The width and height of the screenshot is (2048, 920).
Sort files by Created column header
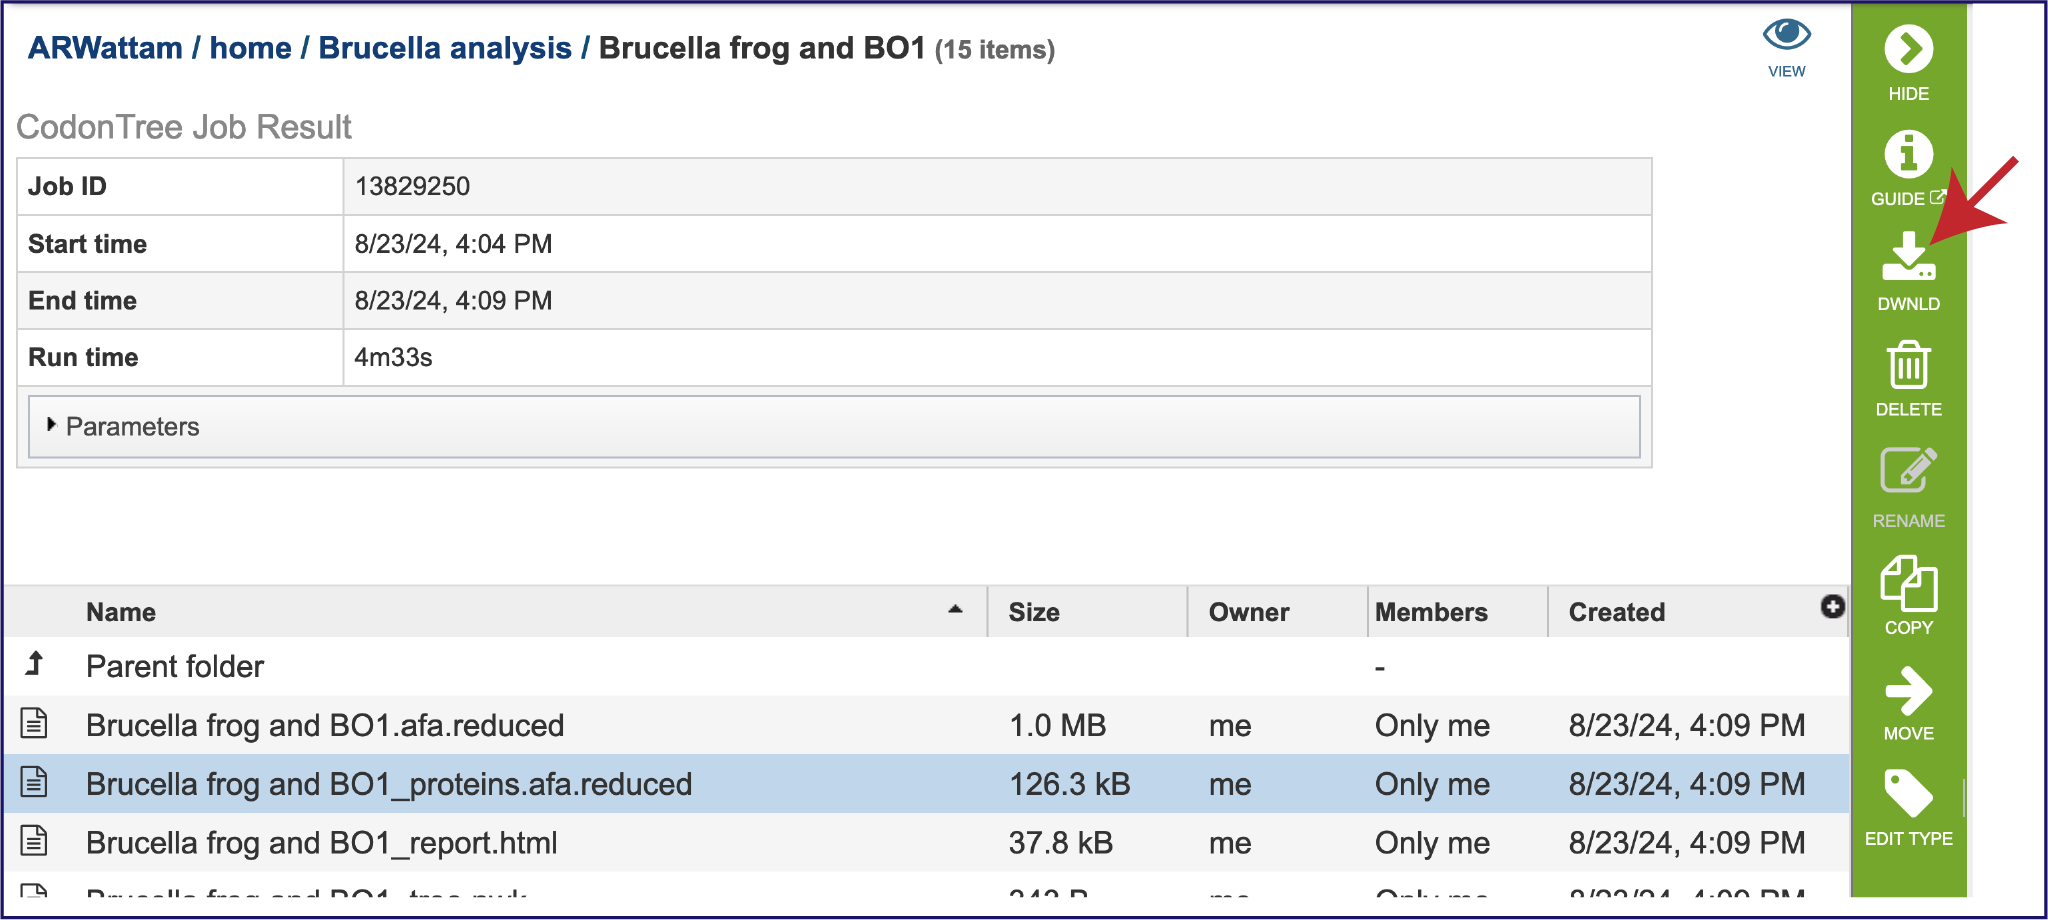(1616, 612)
